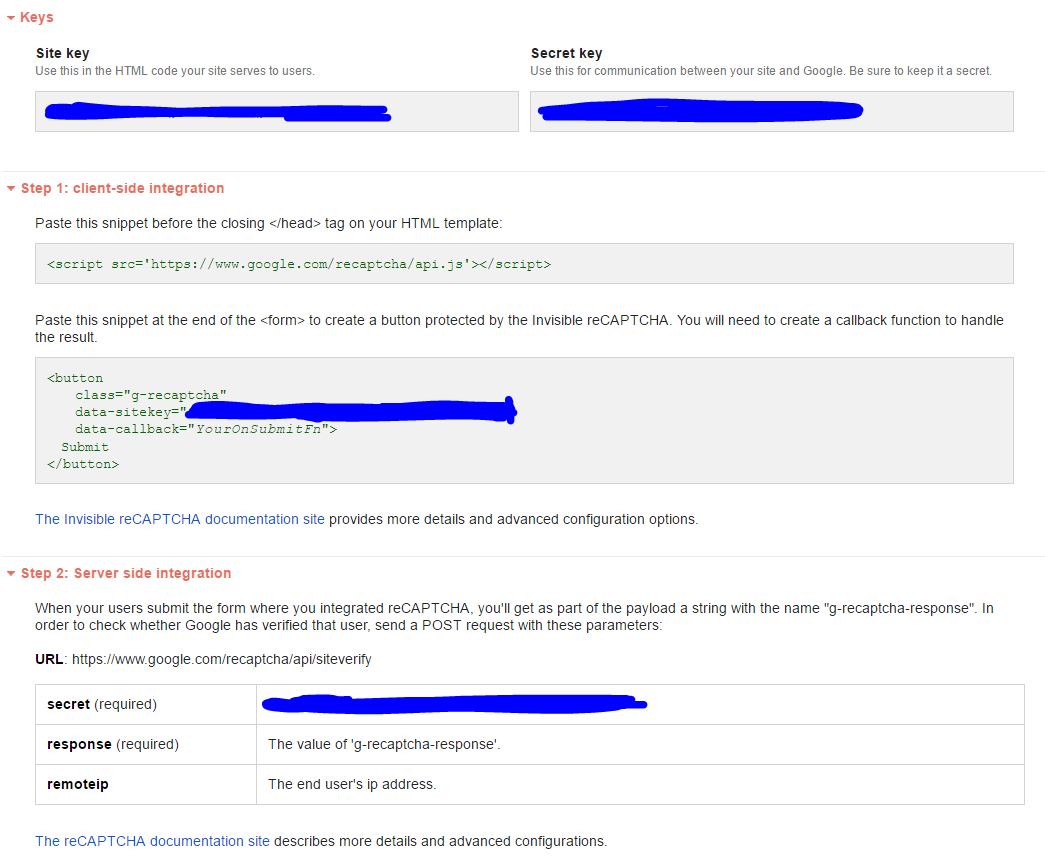The height and width of the screenshot is (857, 1045).
Task: Click the 'response (required)' table cell
Action: coord(146,744)
